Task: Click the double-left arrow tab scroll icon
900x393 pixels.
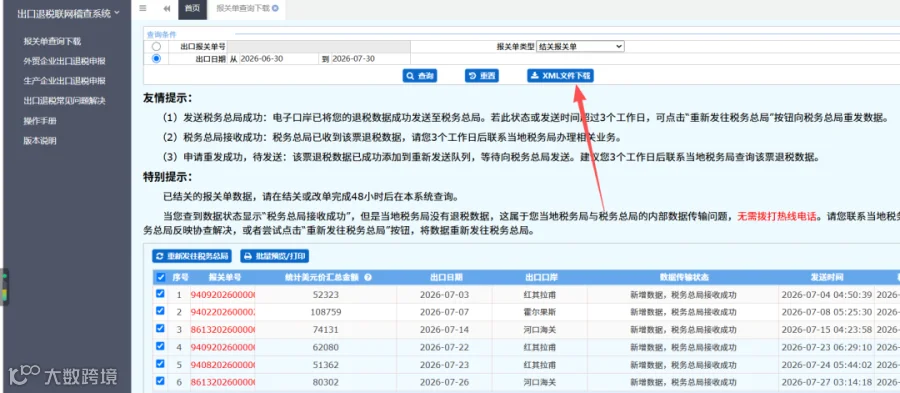Action: (167, 9)
